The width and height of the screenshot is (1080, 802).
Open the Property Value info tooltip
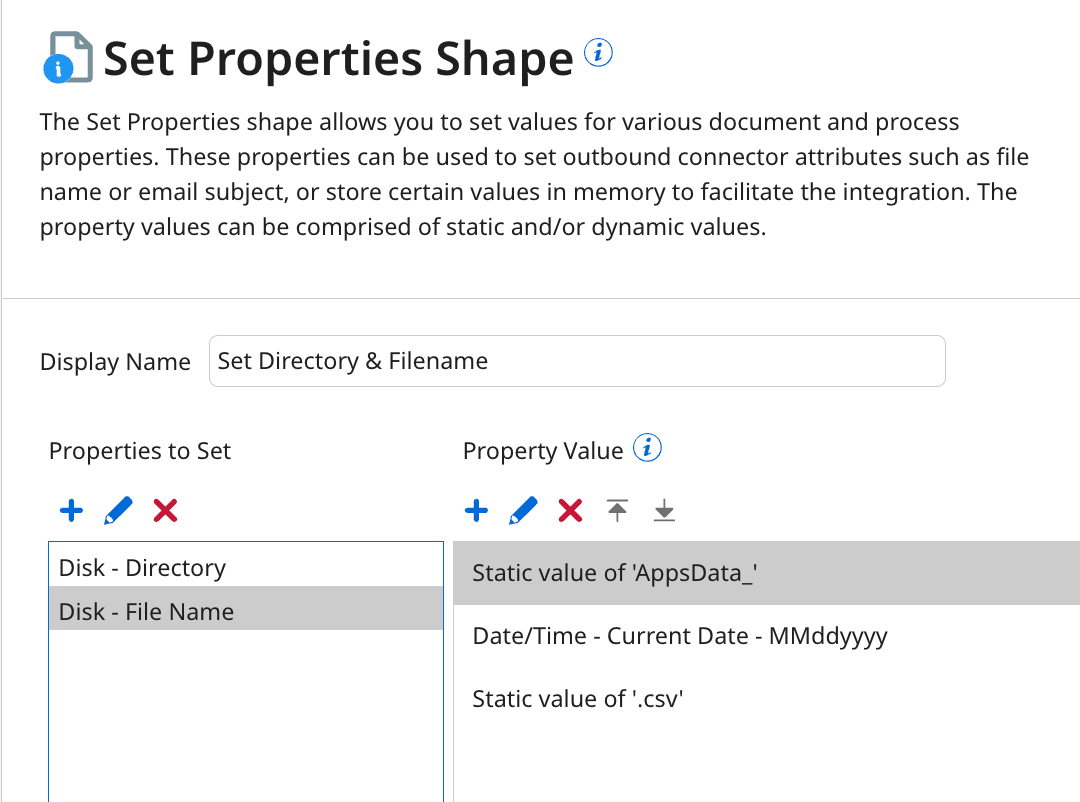point(649,448)
